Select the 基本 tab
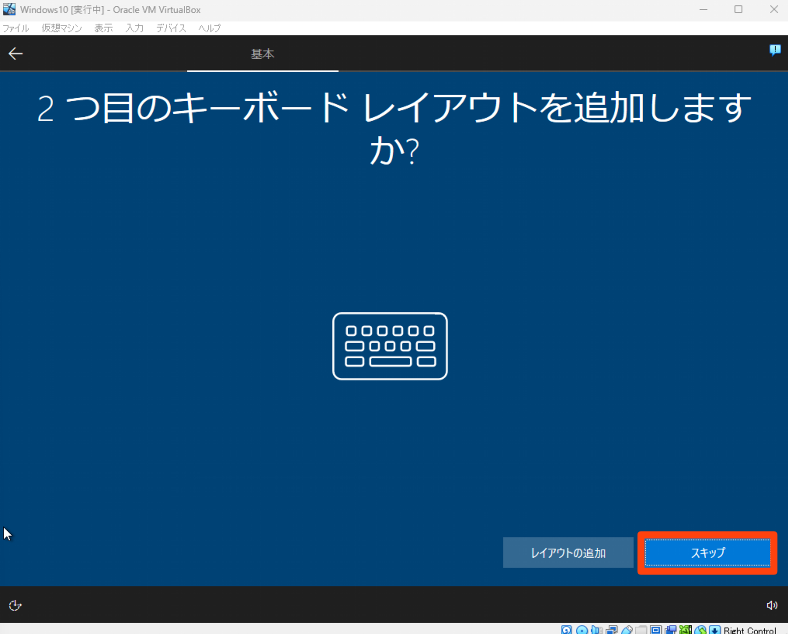788x634 pixels. pos(262,54)
